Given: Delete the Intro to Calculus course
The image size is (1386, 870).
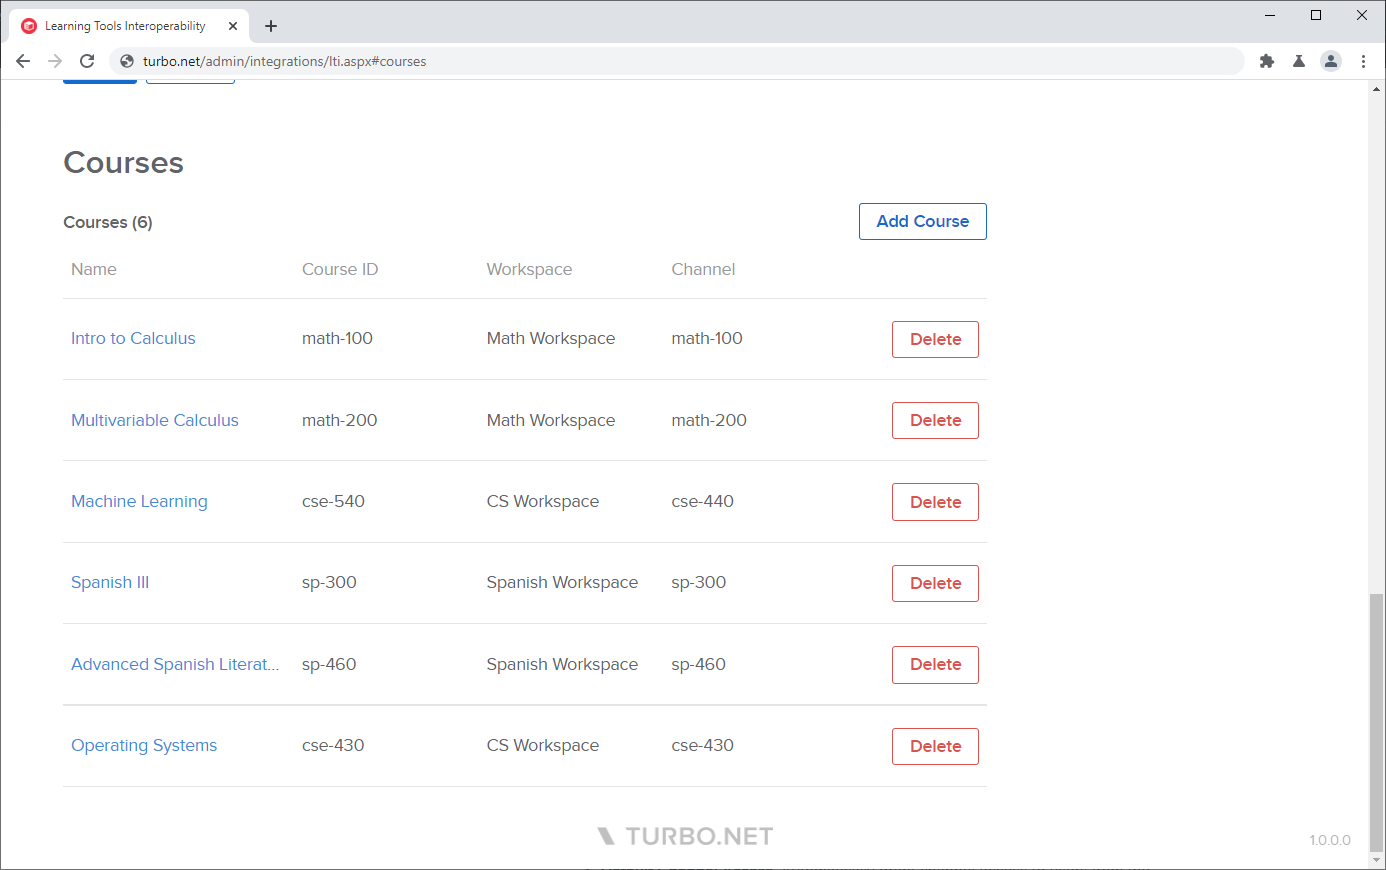Looking at the screenshot, I should (x=935, y=339).
